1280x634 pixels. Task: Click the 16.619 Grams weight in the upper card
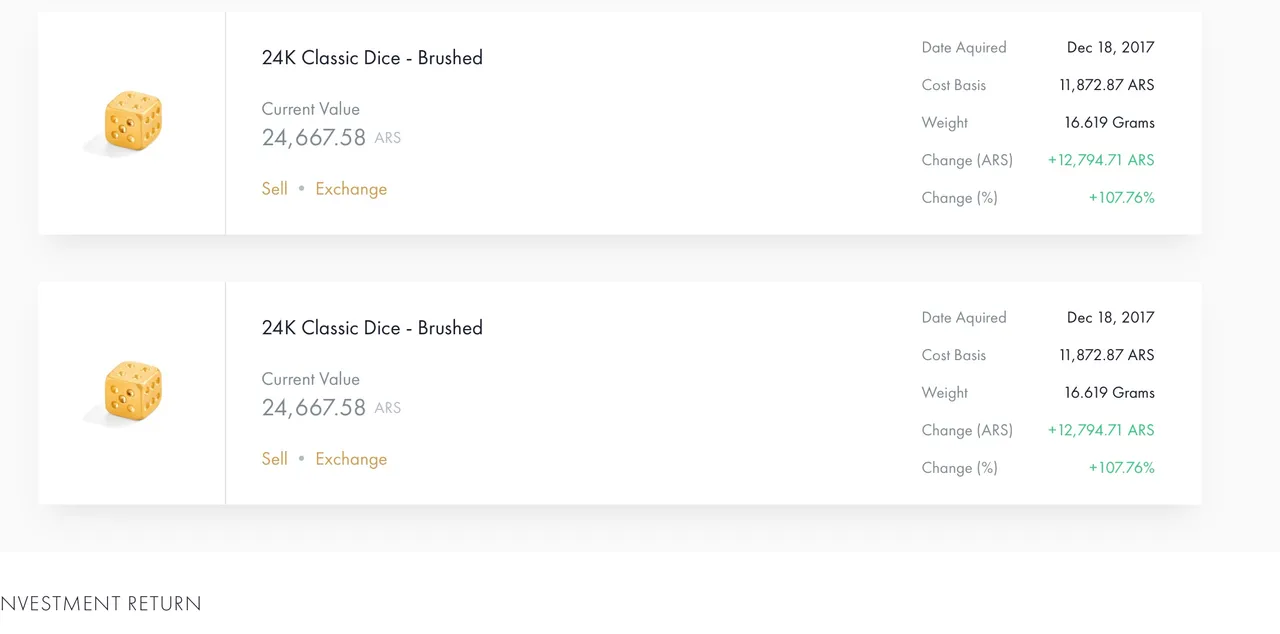click(x=1109, y=123)
